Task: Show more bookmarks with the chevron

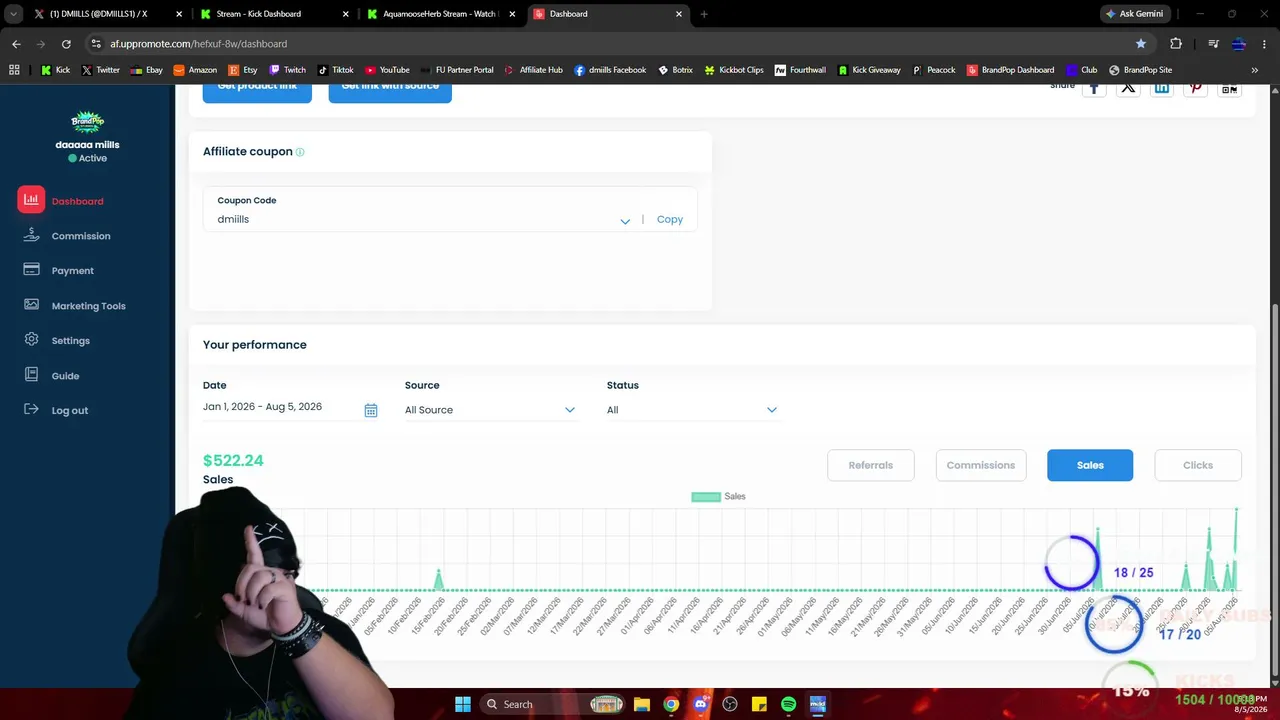Action: pos(1255,70)
